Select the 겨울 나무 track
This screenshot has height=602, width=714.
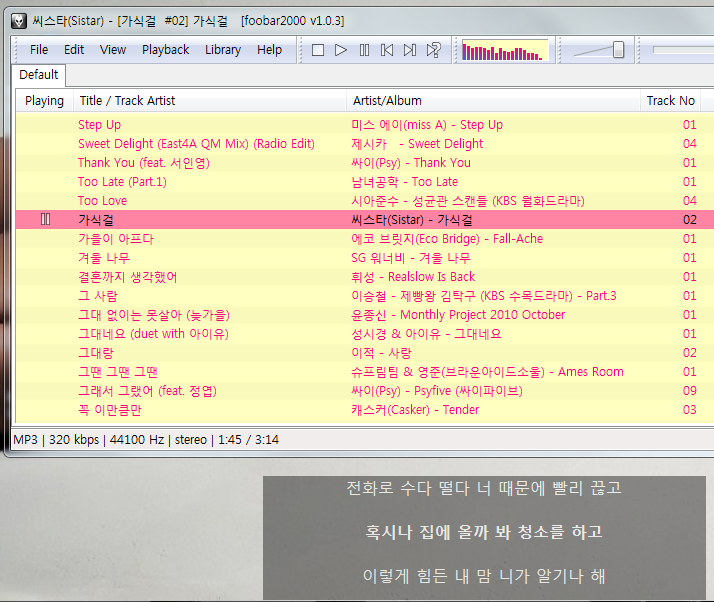pyautogui.click(x=104, y=258)
